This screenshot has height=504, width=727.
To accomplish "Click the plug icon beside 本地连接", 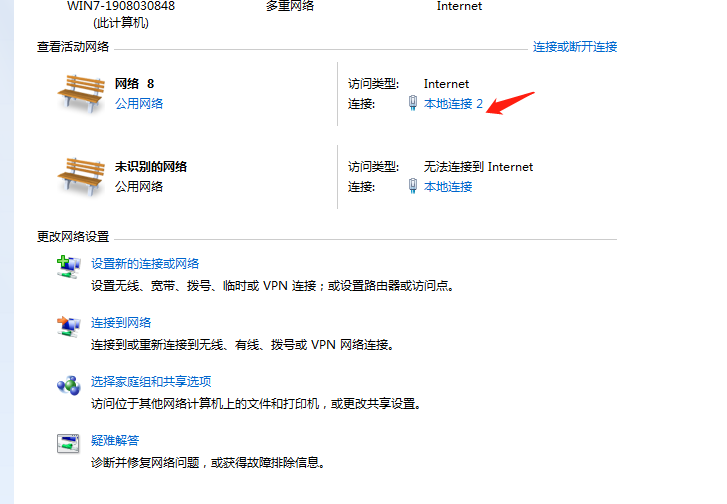I will click(x=413, y=187).
